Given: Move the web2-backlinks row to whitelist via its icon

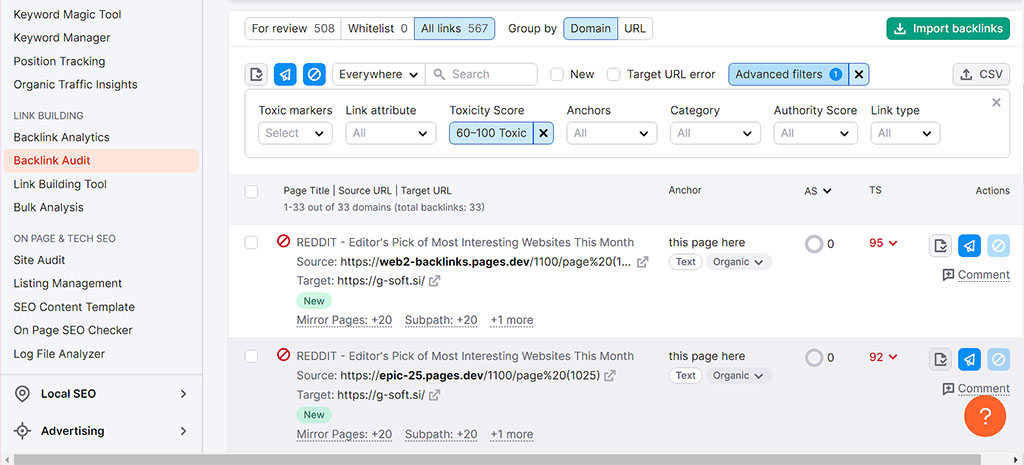Looking at the screenshot, I should pos(940,246).
